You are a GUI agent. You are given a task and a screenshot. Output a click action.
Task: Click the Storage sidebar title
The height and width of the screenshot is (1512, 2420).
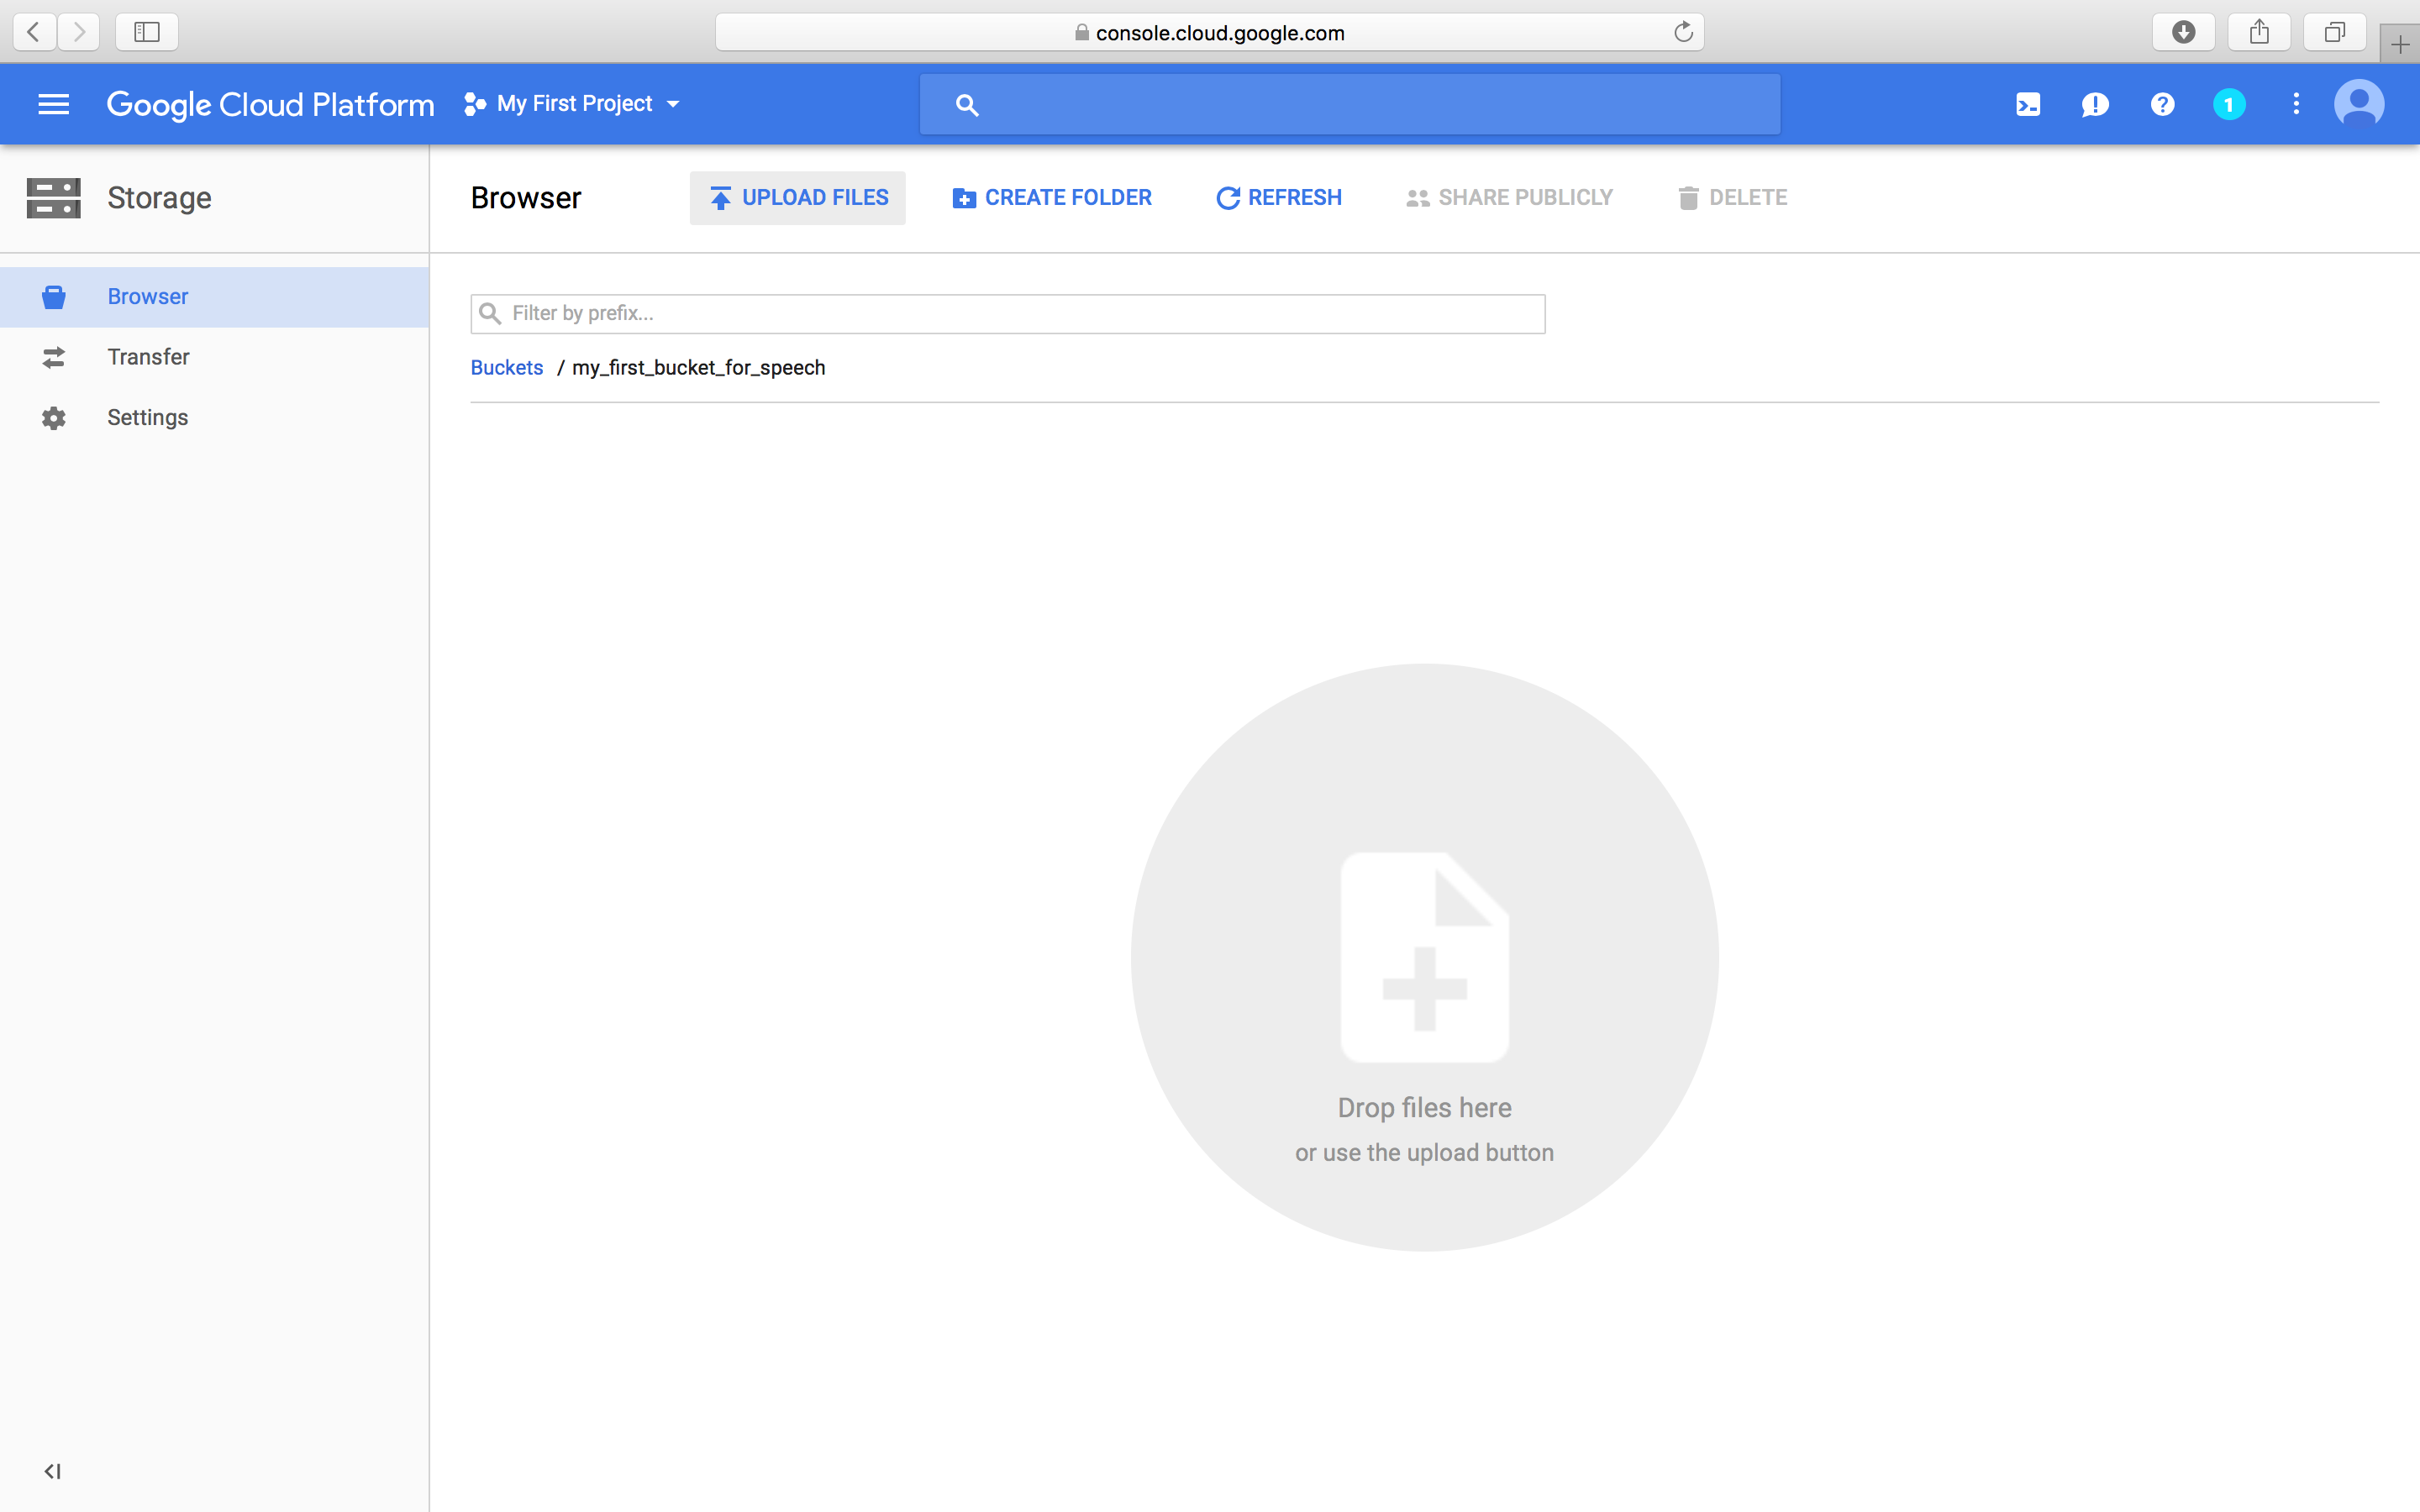tap(160, 198)
